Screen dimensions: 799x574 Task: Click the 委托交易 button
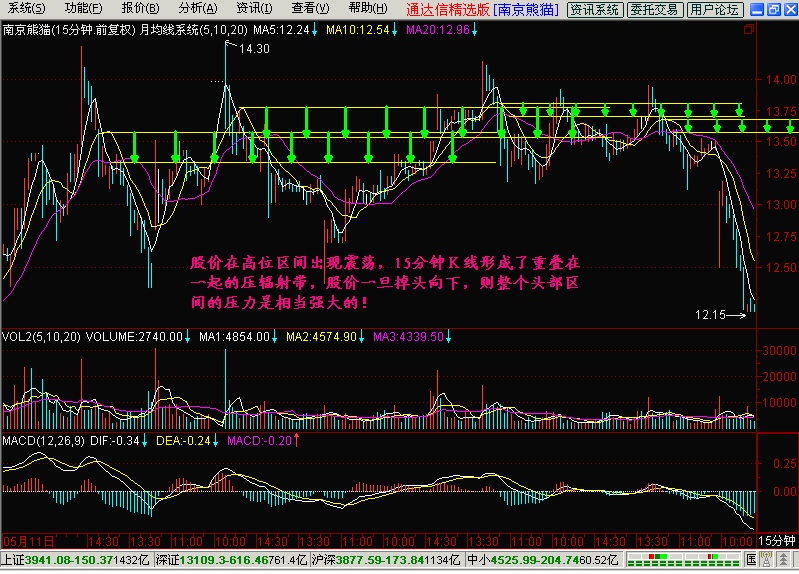click(656, 10)
